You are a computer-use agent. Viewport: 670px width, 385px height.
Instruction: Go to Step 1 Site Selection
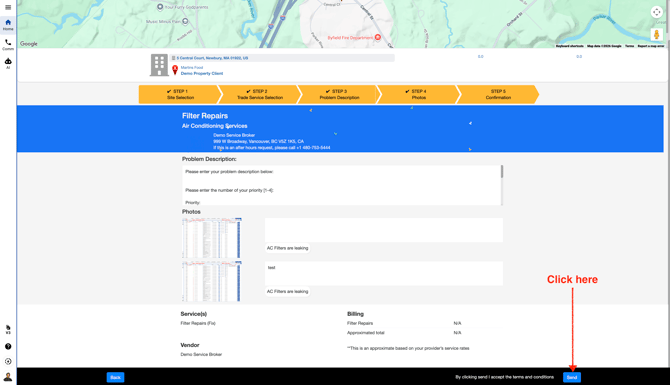click(x=178, y=94)
